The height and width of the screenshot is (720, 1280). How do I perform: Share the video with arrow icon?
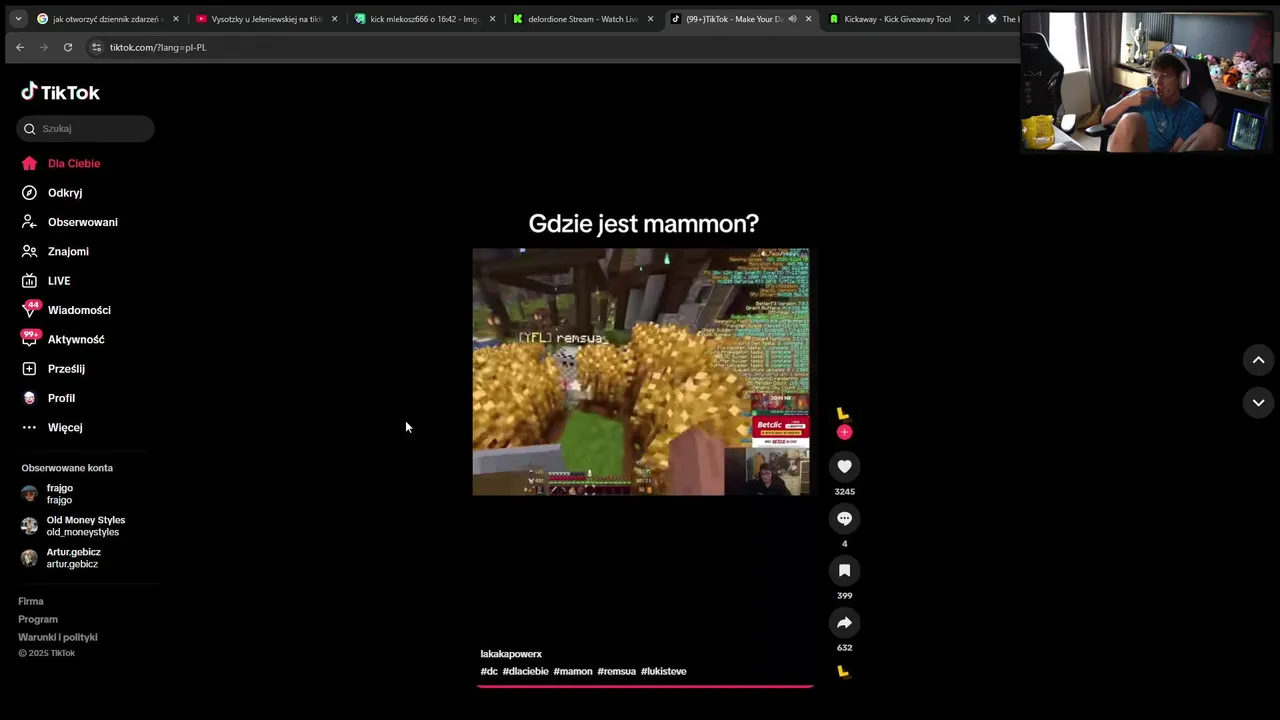[x=844, y=622]
